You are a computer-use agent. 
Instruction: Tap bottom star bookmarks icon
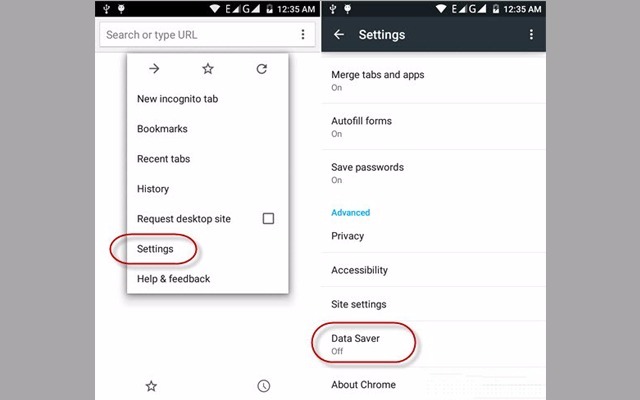point(151,386)
